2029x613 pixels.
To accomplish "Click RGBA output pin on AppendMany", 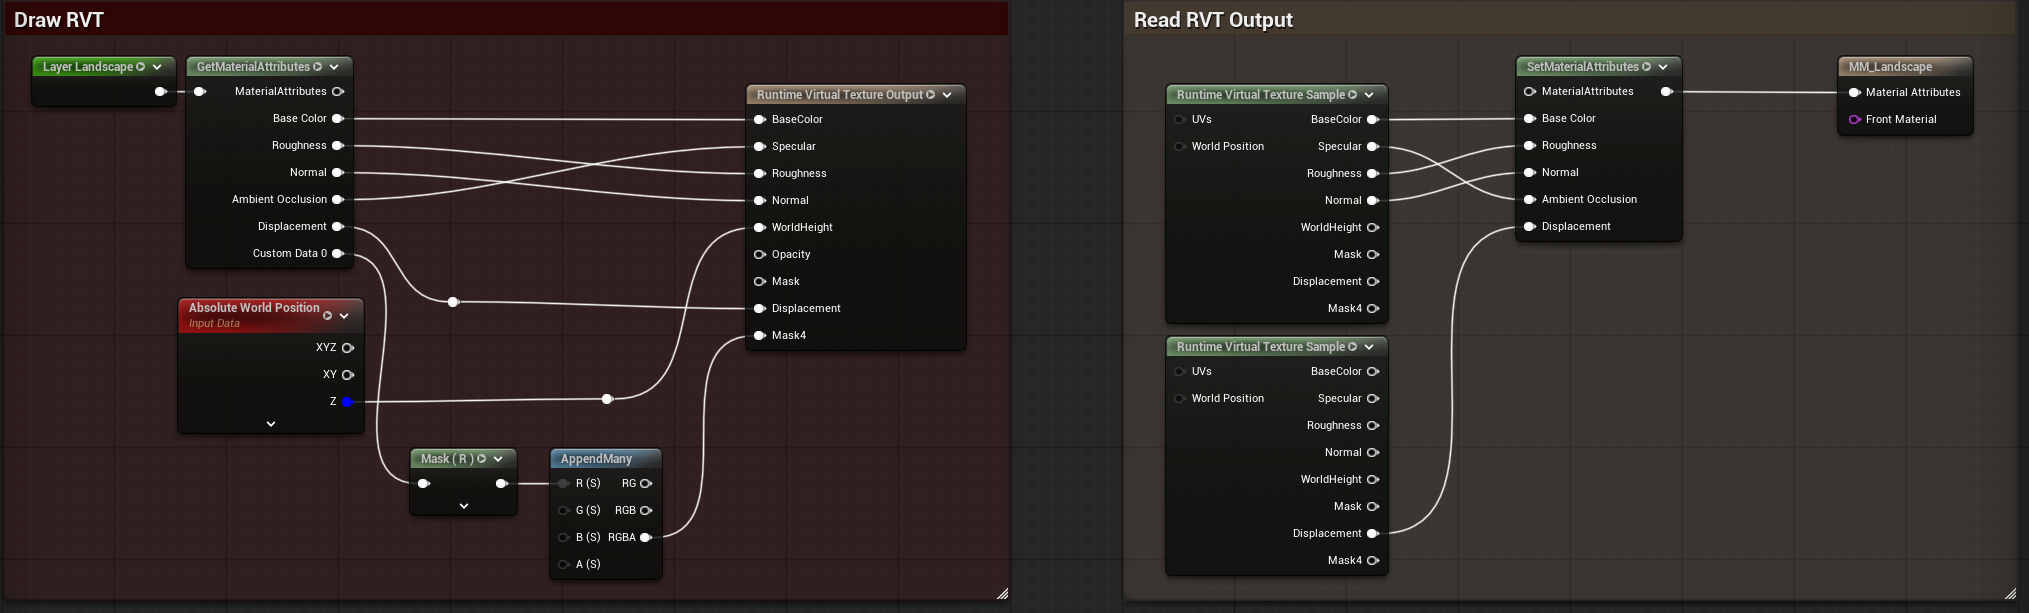I will click(646, 538).
